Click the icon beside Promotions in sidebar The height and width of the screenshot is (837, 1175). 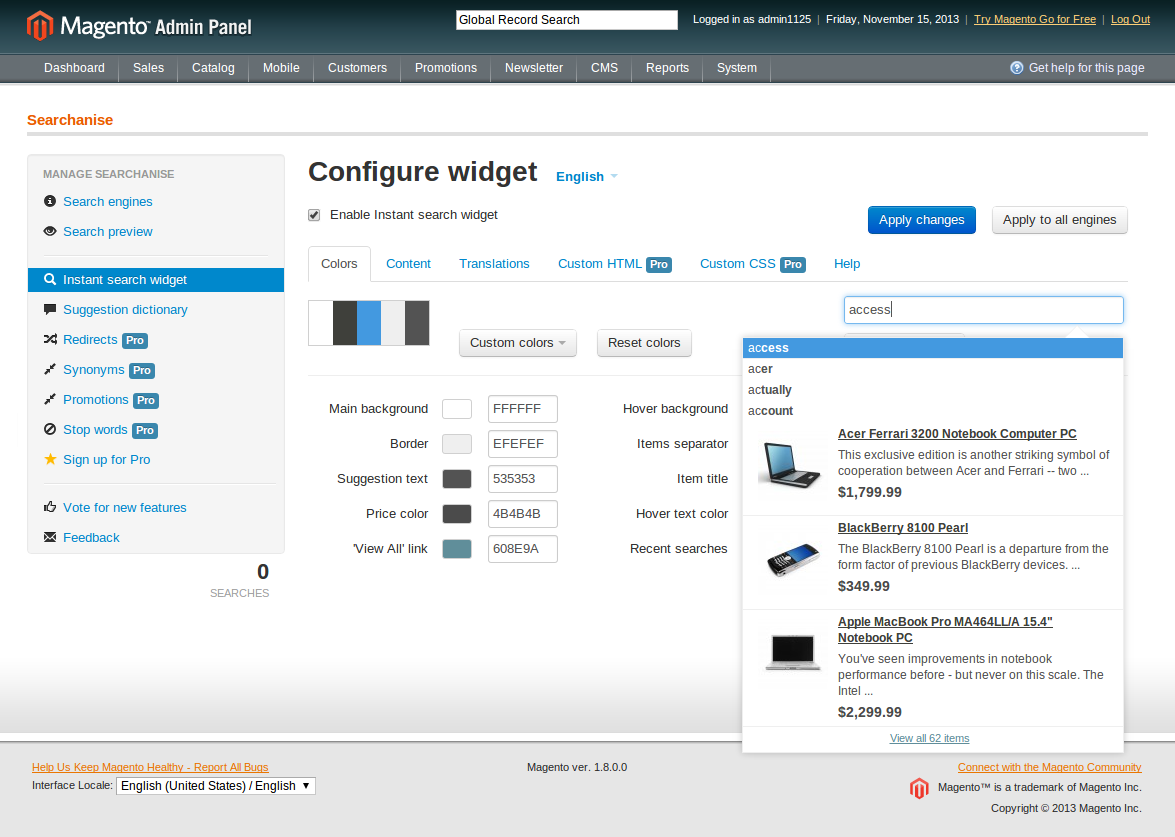pos(50,399)
